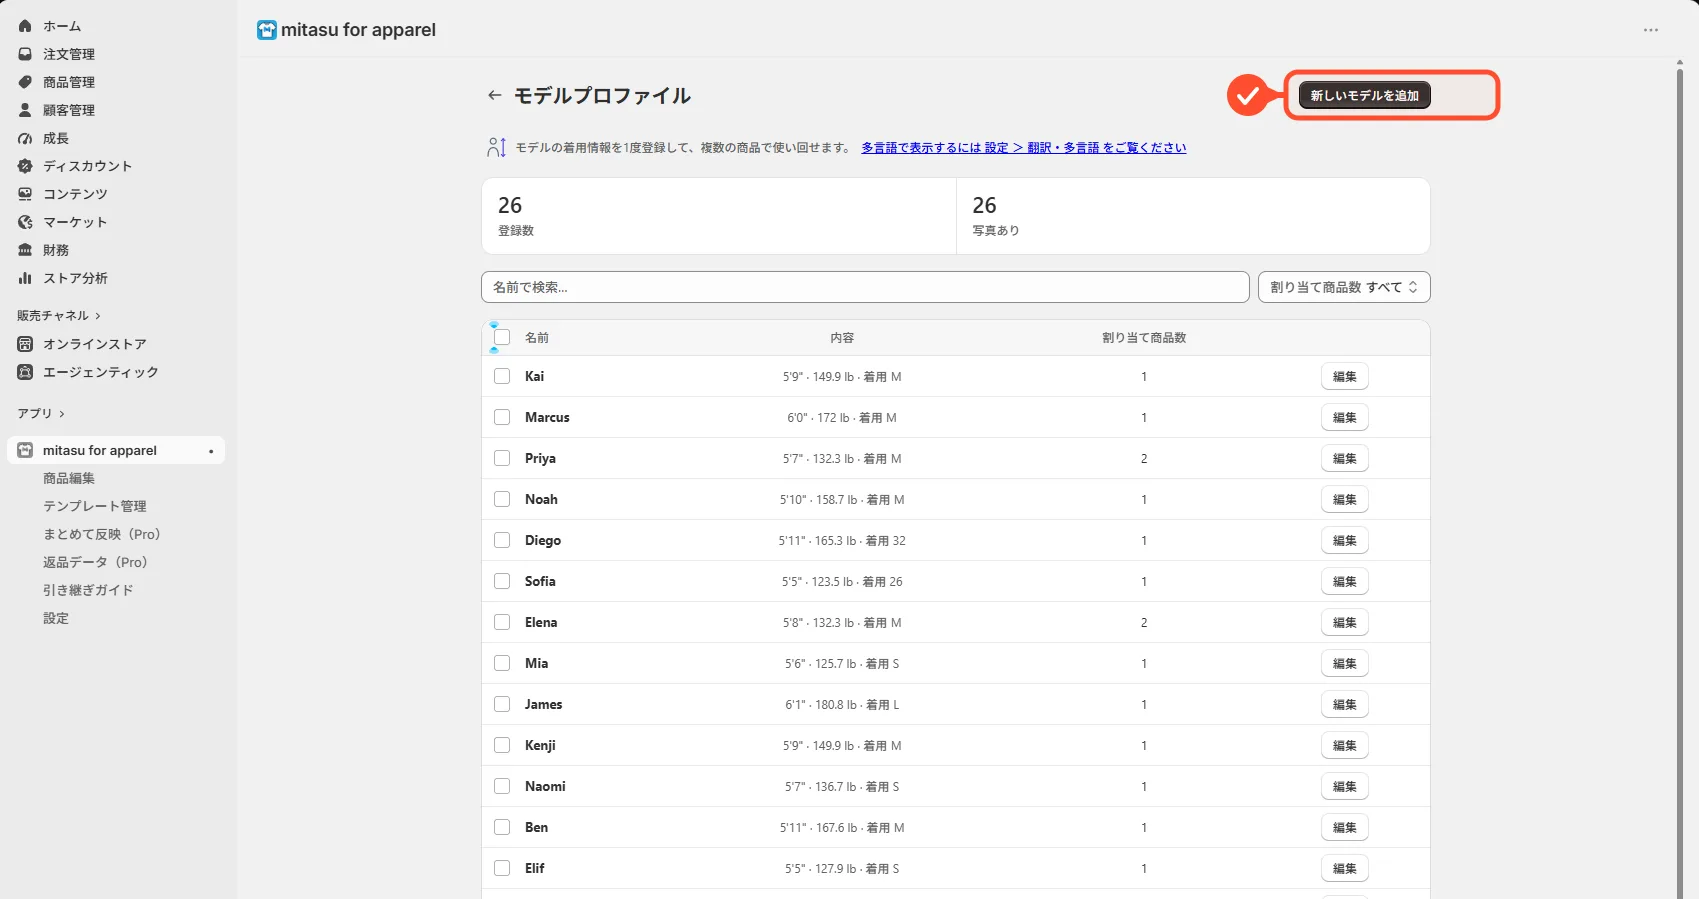This screenshot has width=1699, height=899.
Task: Click the 登録数 26 stat card
Action: pos(719,216)
